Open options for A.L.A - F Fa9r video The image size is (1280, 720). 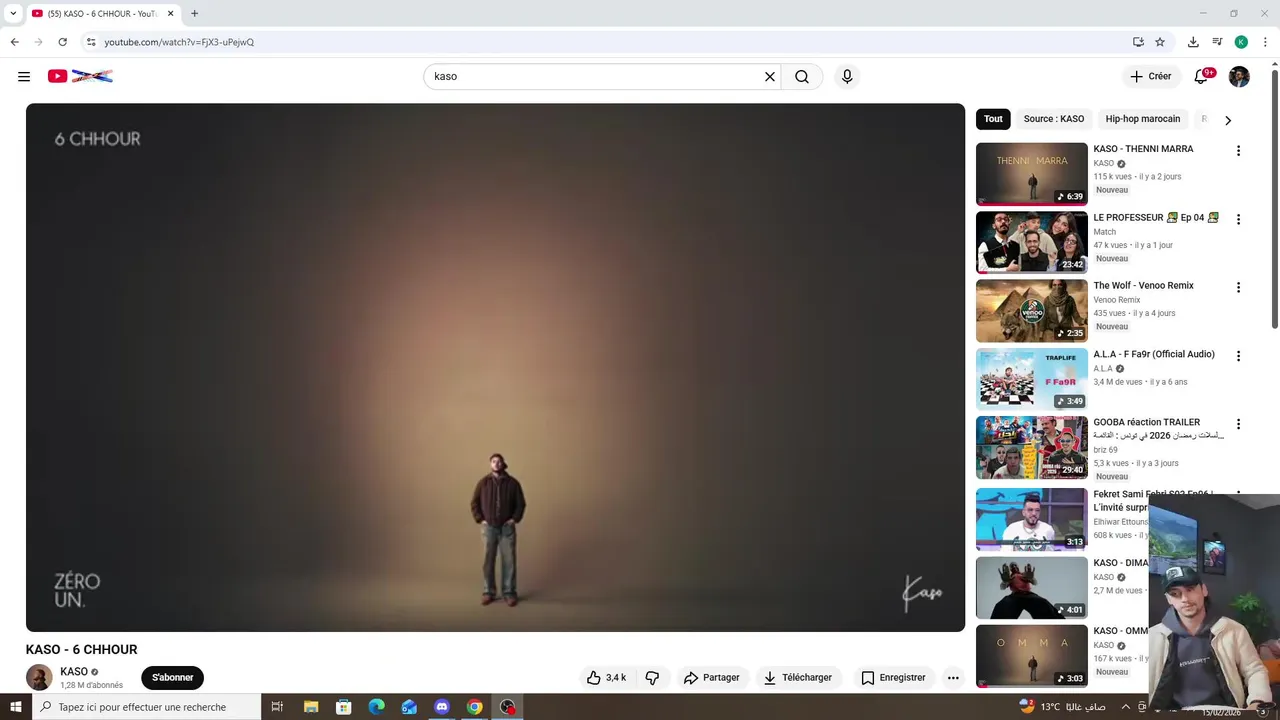[x=1238, y=356]
